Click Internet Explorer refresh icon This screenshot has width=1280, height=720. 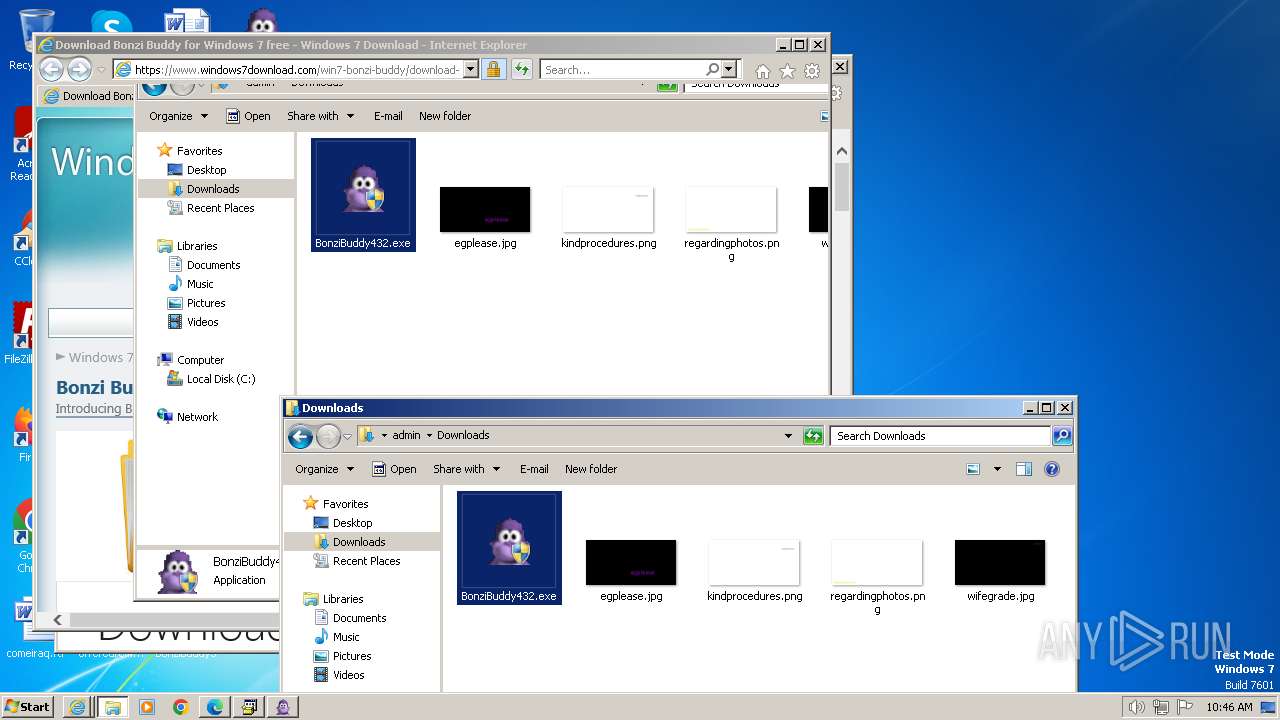pos(521,70)
